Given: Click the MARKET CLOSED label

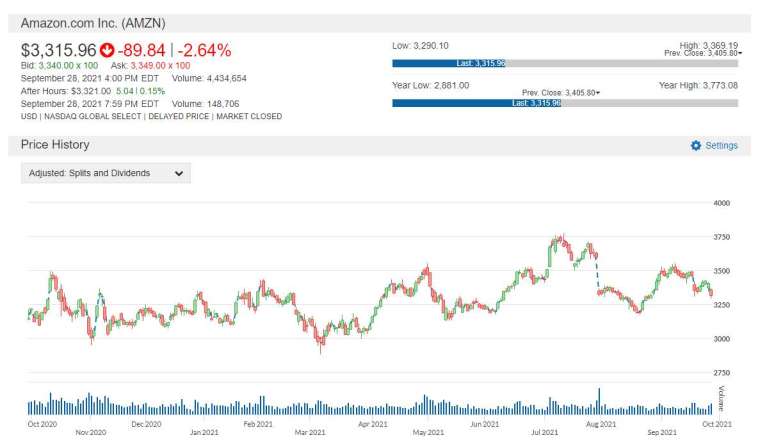Looking at the screenshot, I should (249, 116).
